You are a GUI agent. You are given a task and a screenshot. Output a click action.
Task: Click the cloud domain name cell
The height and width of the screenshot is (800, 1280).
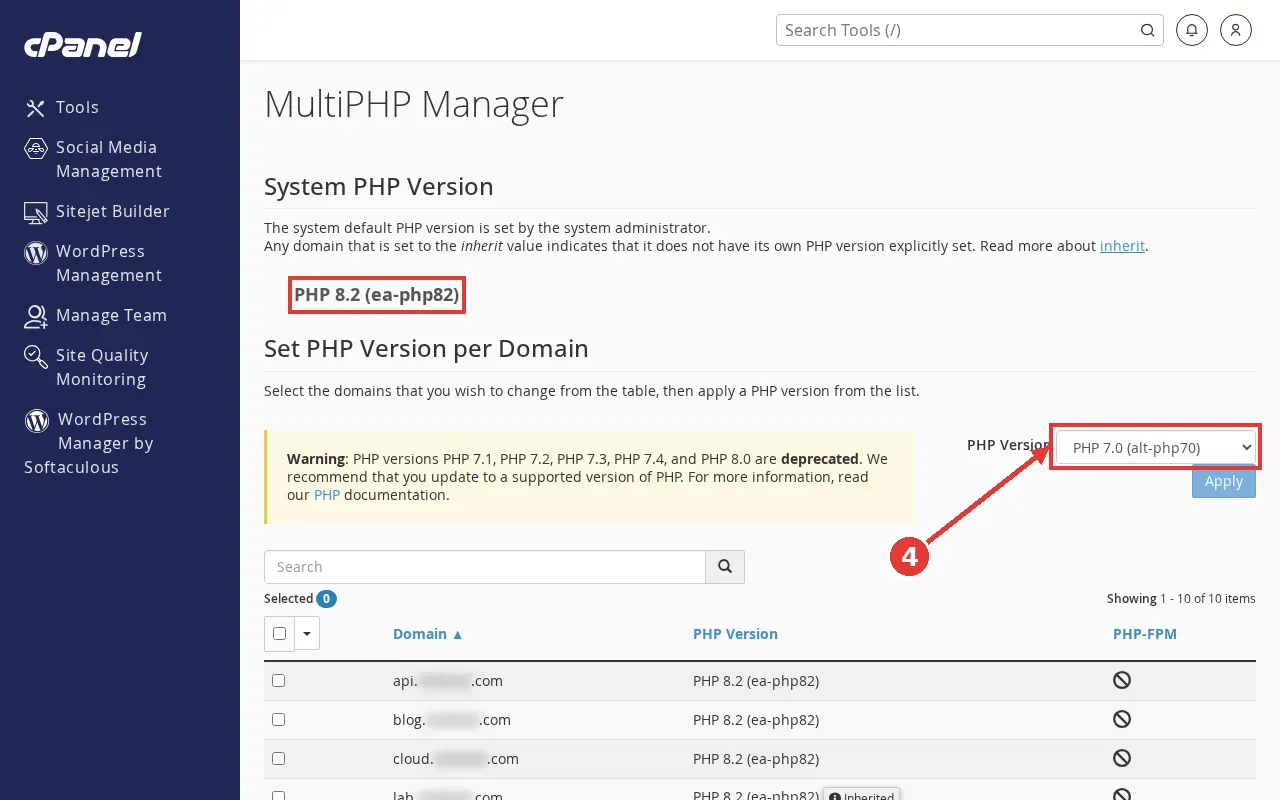(456, 759)
